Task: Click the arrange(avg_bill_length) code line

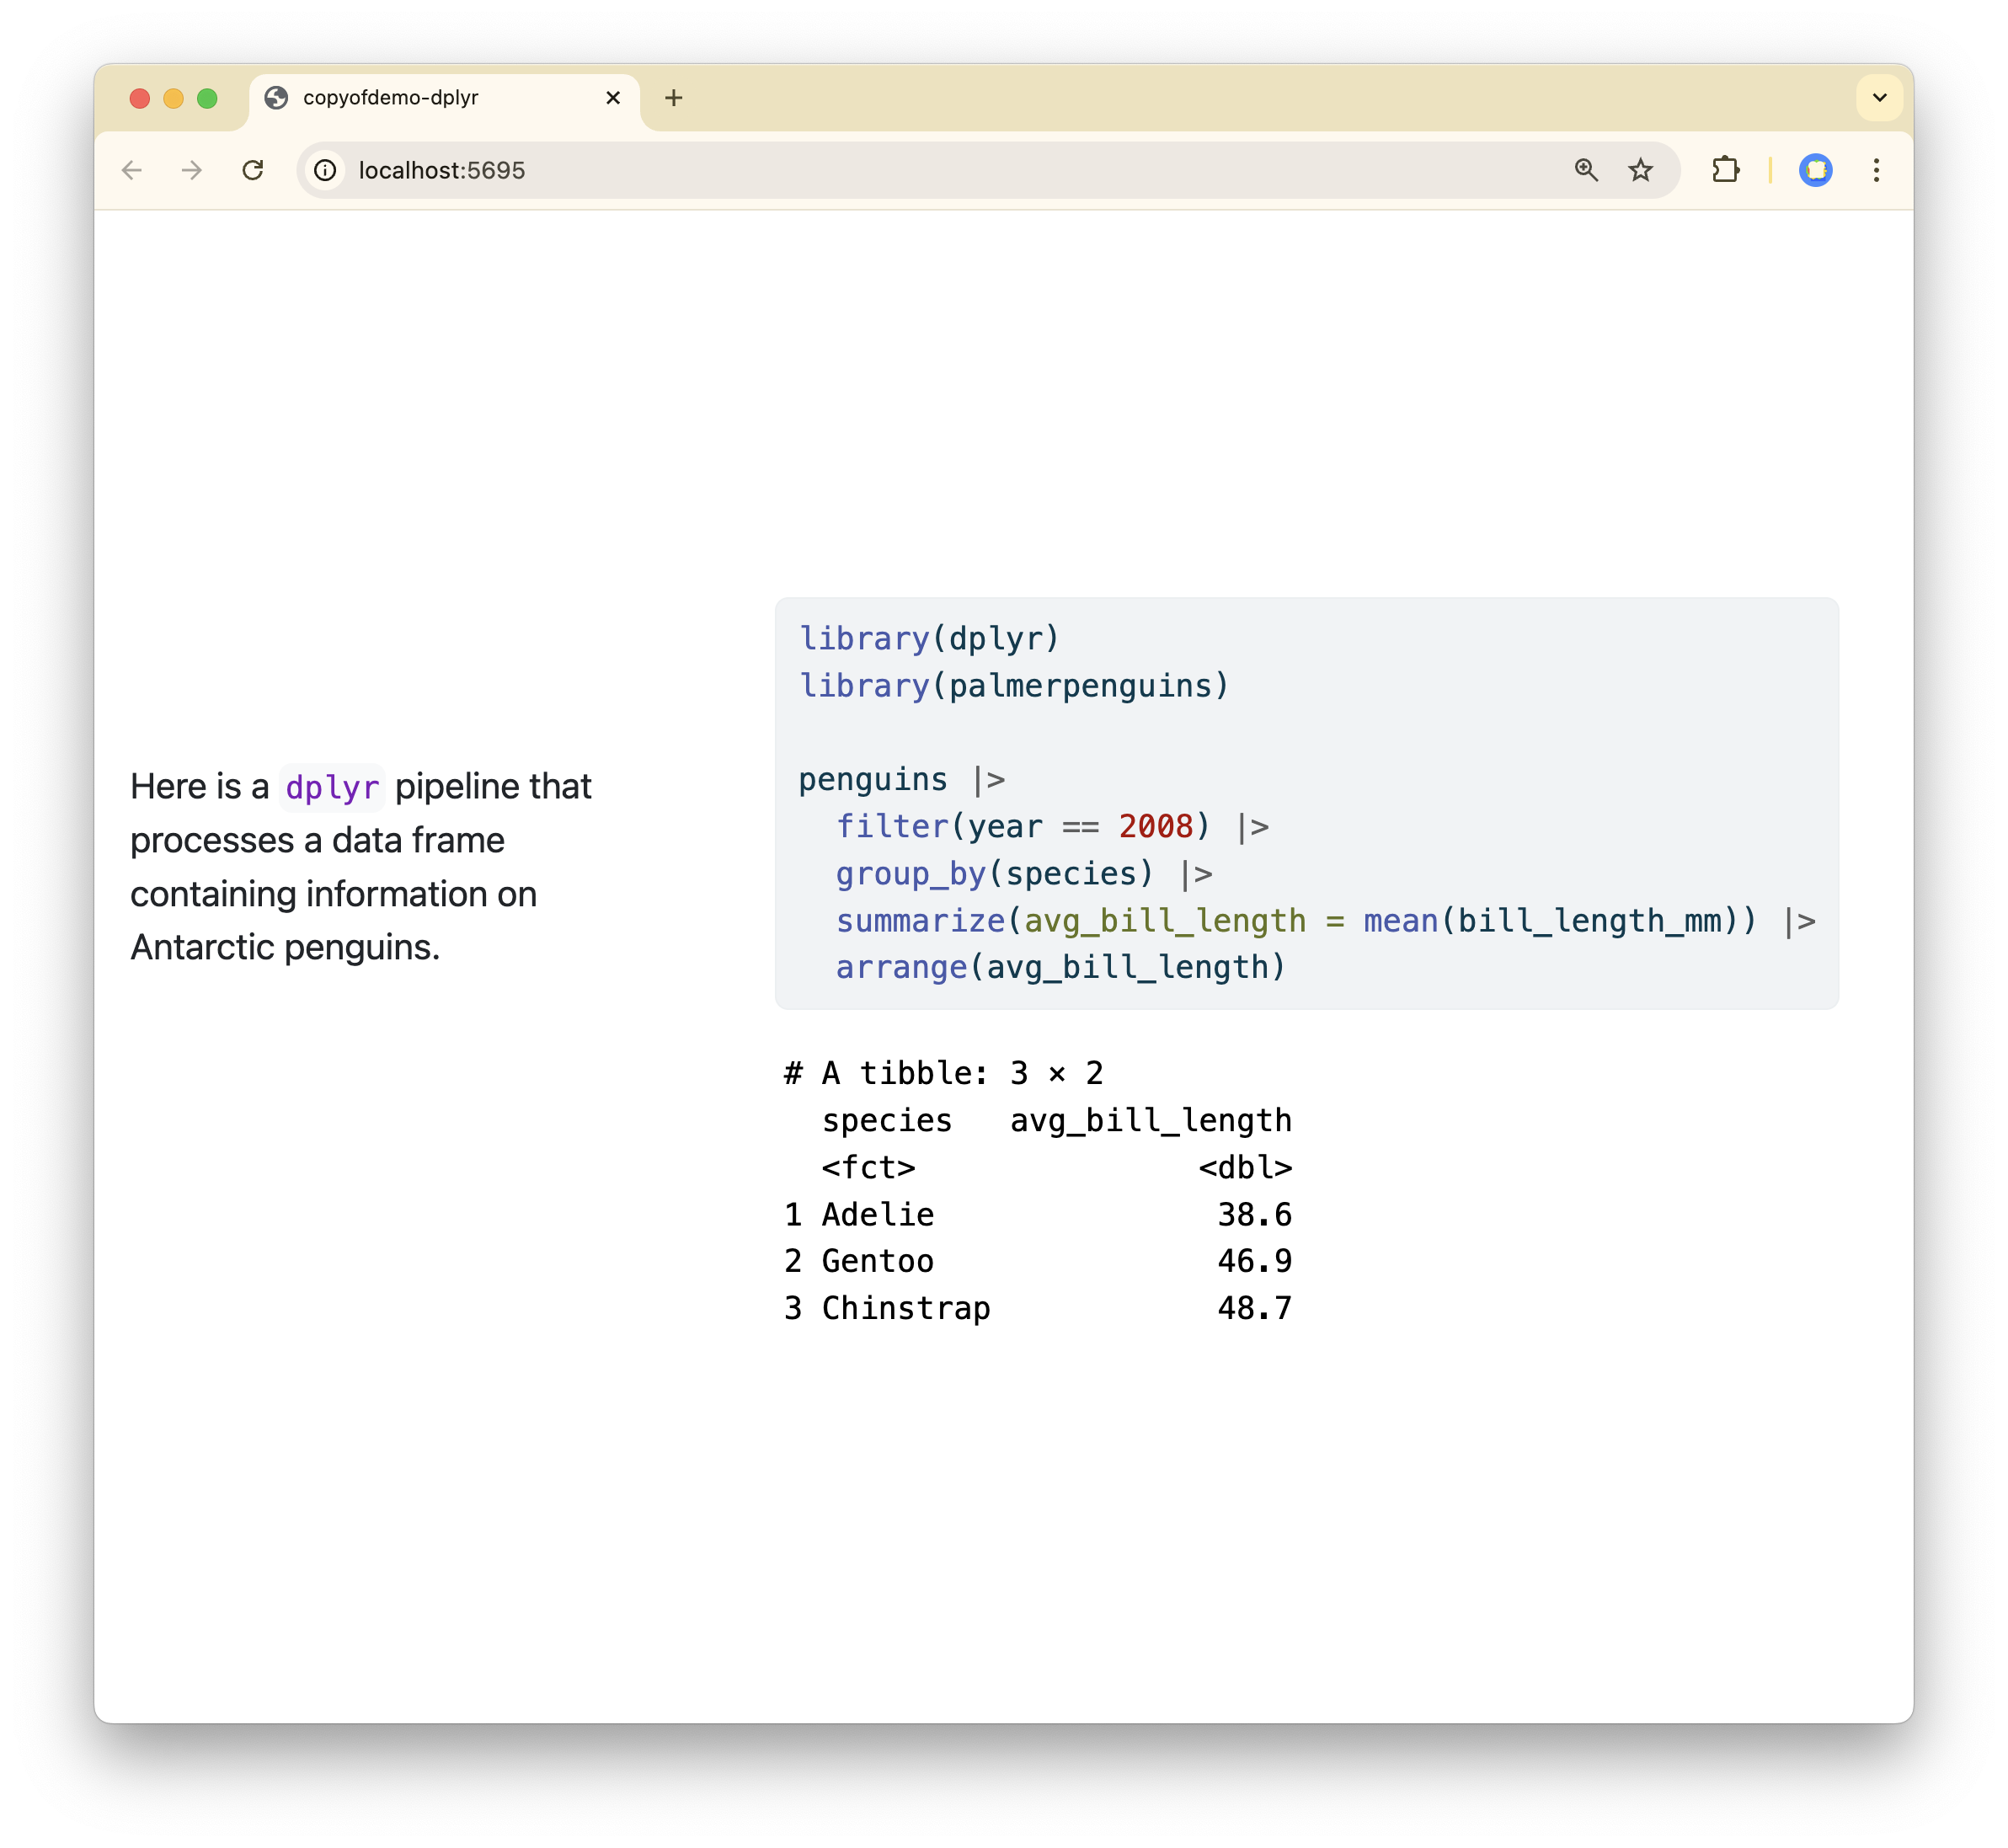Action: (x=1060, y=967)
